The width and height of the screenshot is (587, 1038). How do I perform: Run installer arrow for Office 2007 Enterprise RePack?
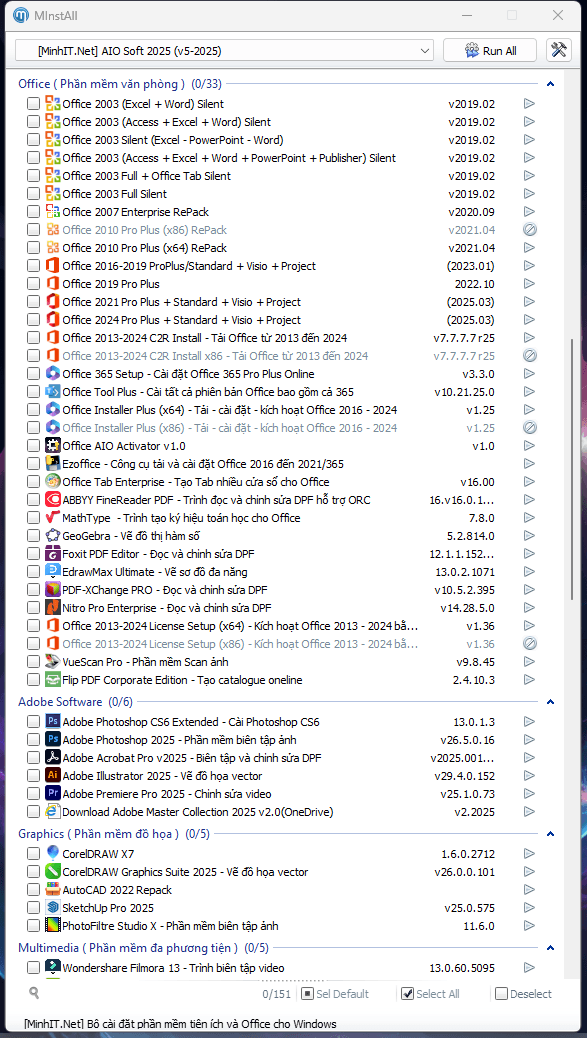[529, 212]
